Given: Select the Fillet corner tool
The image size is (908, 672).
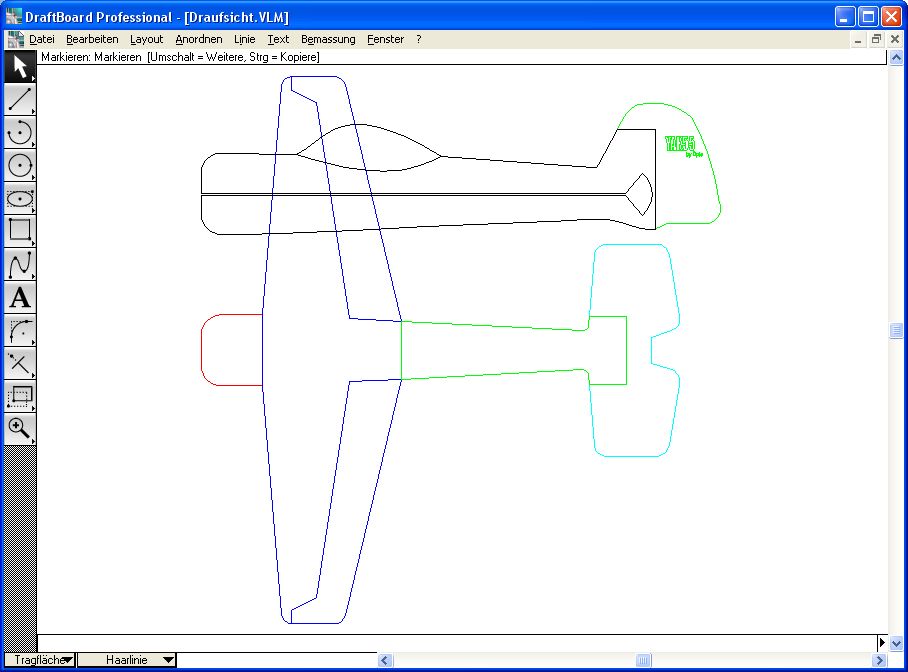Looking at the screenshot, I should point(20,331).
